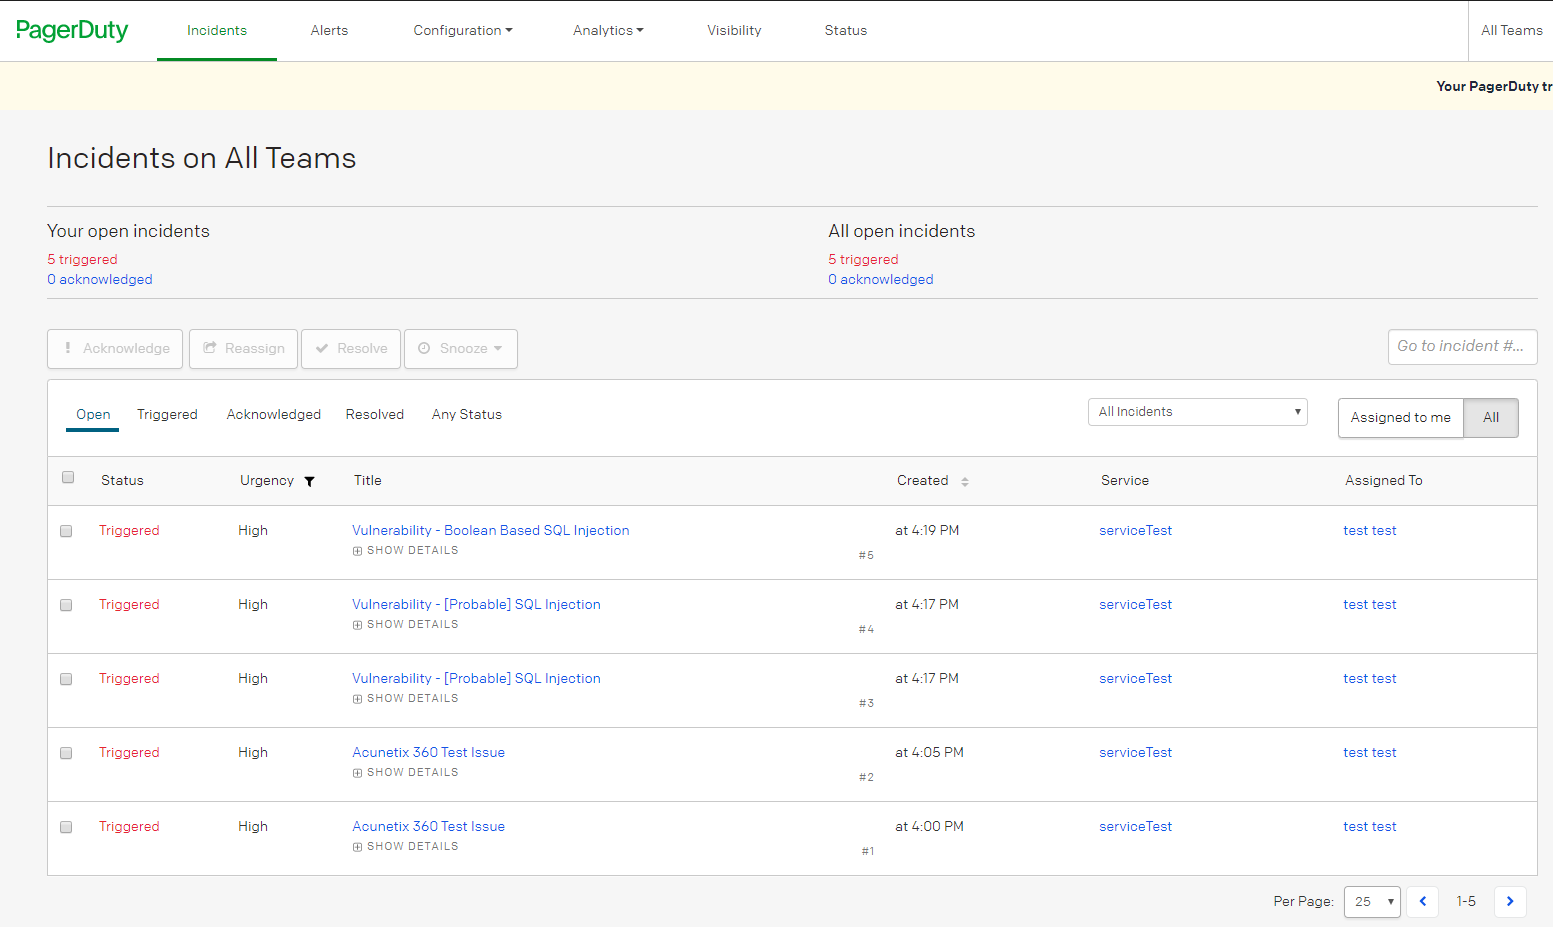This screenshot has height=927, width=1553.
Task: Check the Boolean Based SQL Injection incident
Action: [x=66, y=531]
